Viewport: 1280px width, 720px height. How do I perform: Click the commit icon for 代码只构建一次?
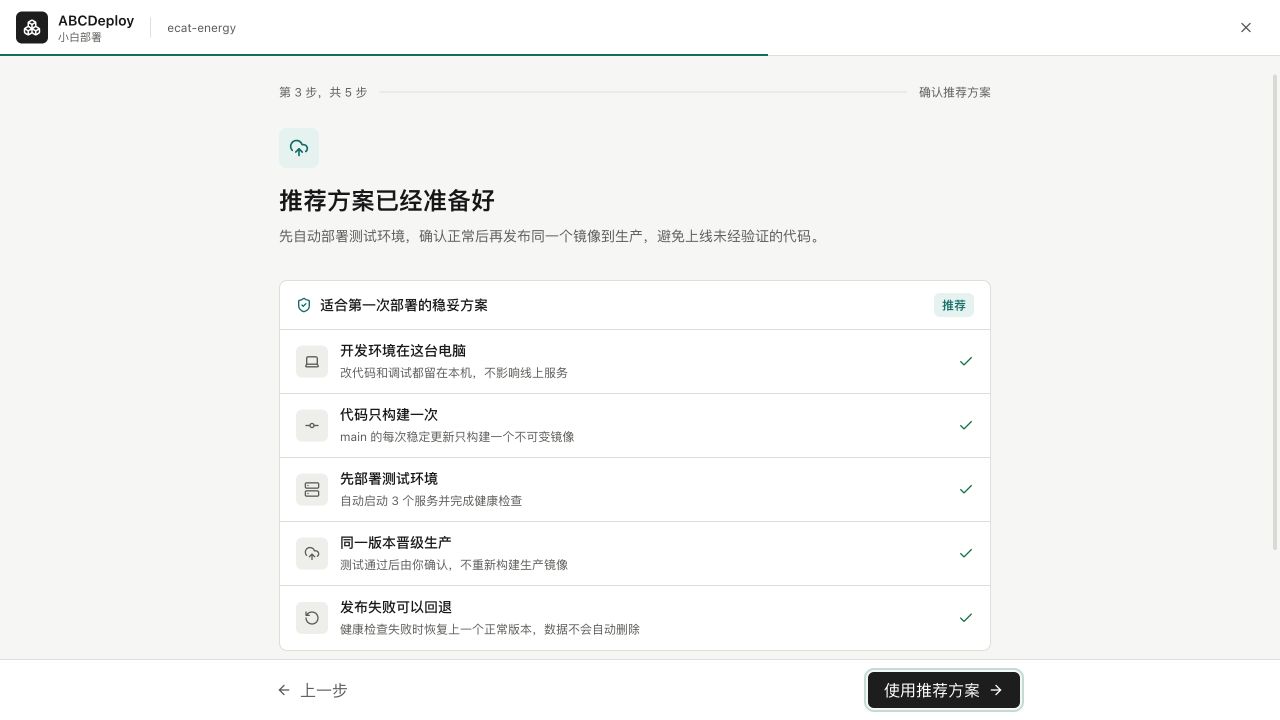(x=312, y=425)
